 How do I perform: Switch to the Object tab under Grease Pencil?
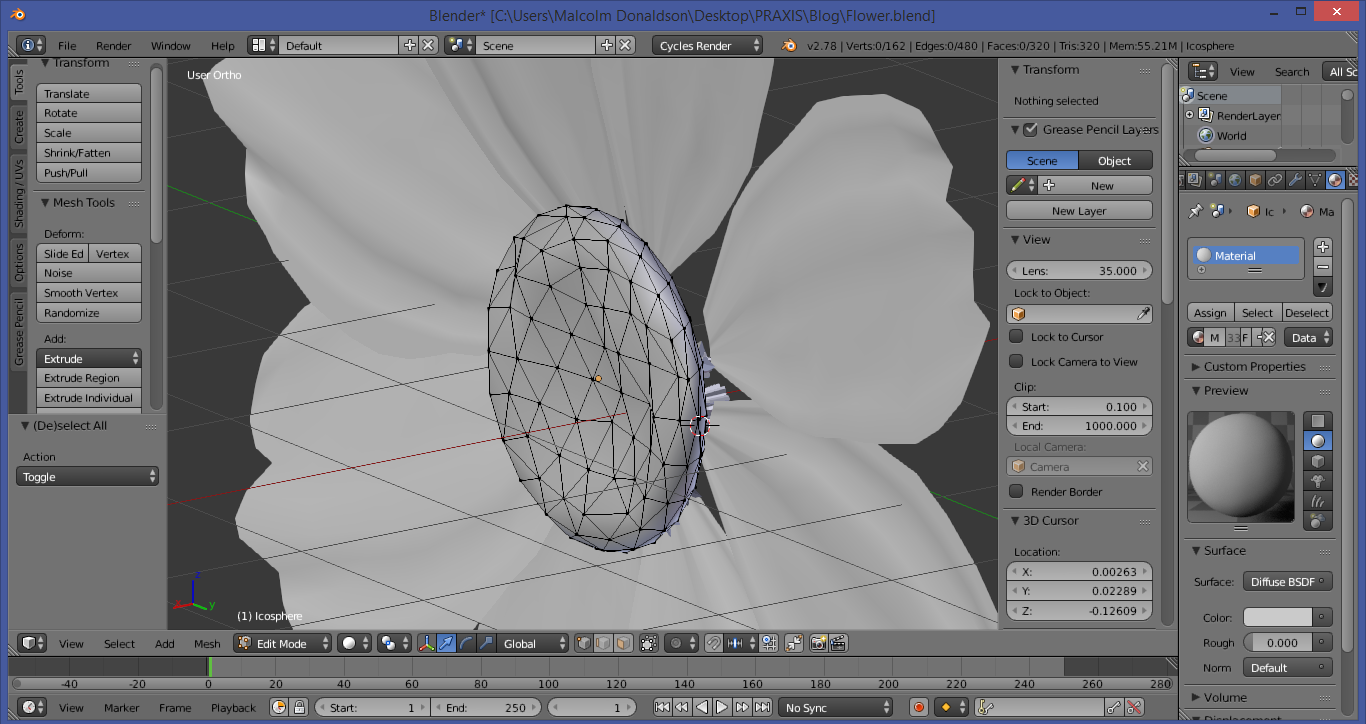[1115, 160]
